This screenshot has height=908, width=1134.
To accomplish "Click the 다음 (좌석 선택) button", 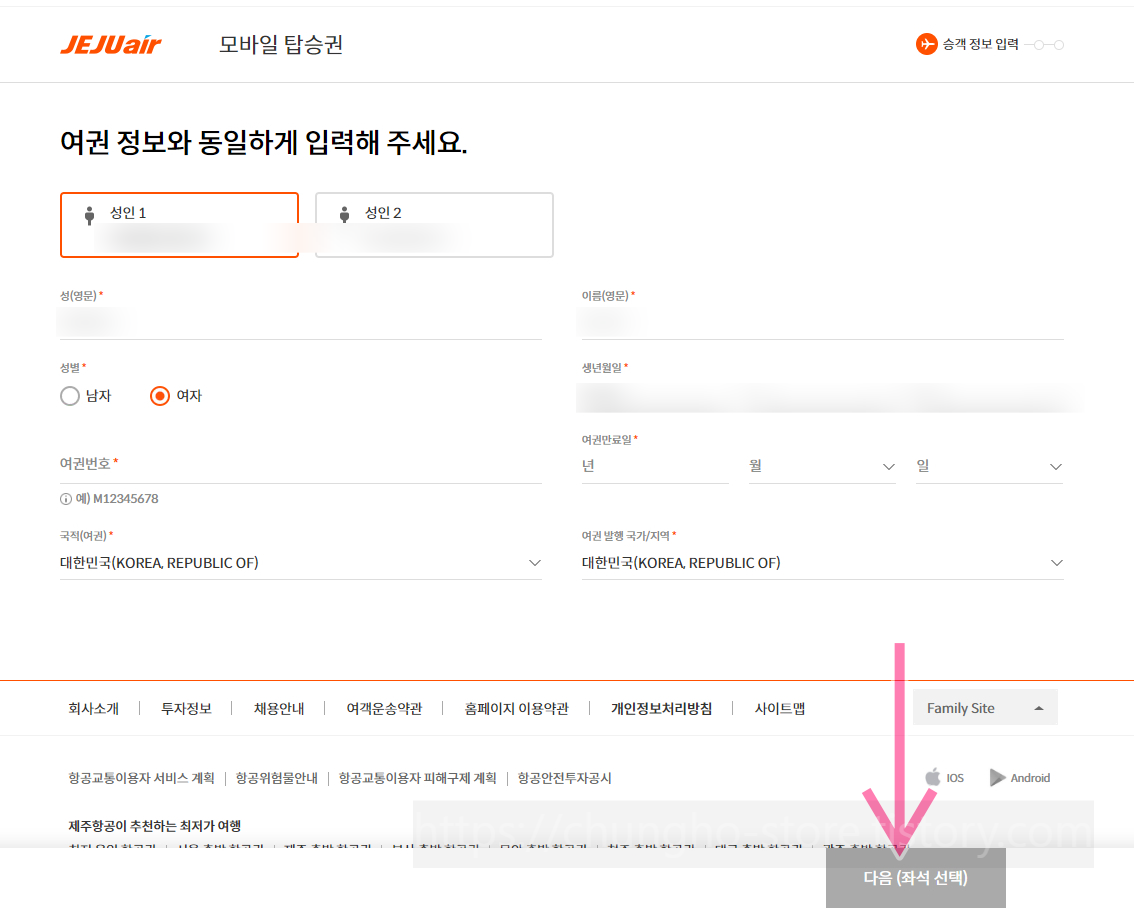I will [915, 875].
